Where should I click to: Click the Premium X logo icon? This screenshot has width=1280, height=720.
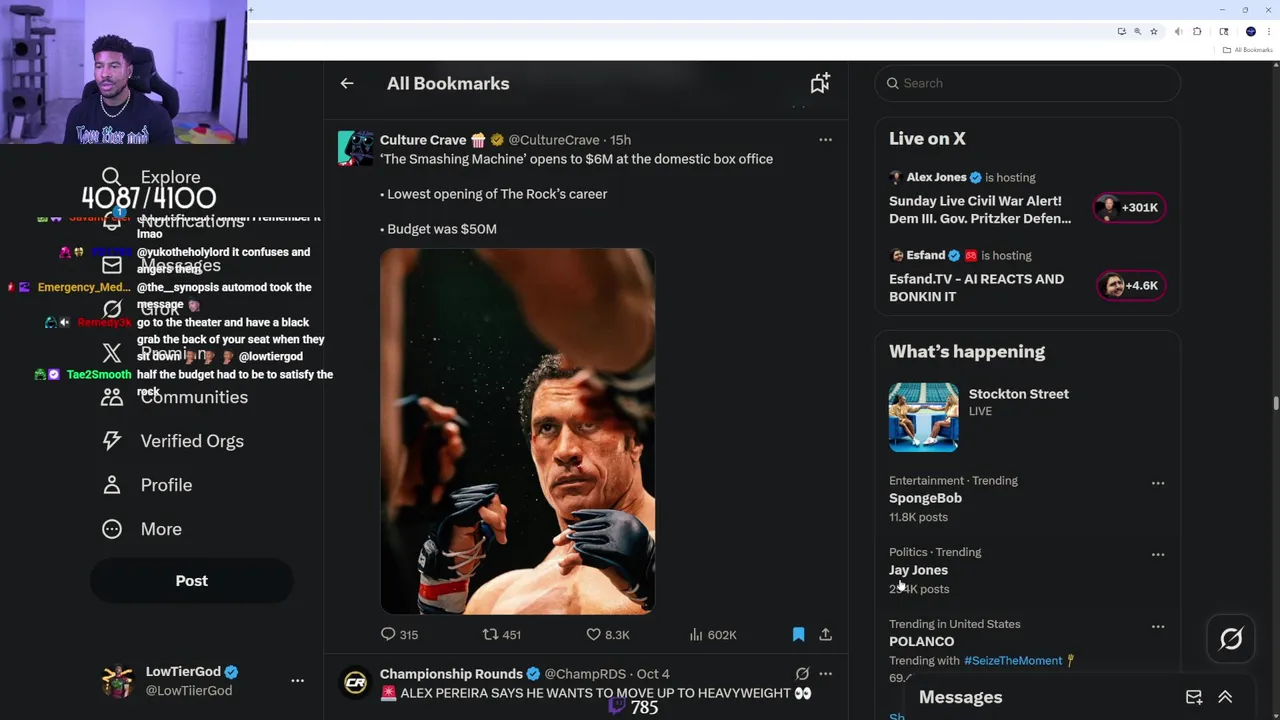[112, 353]
